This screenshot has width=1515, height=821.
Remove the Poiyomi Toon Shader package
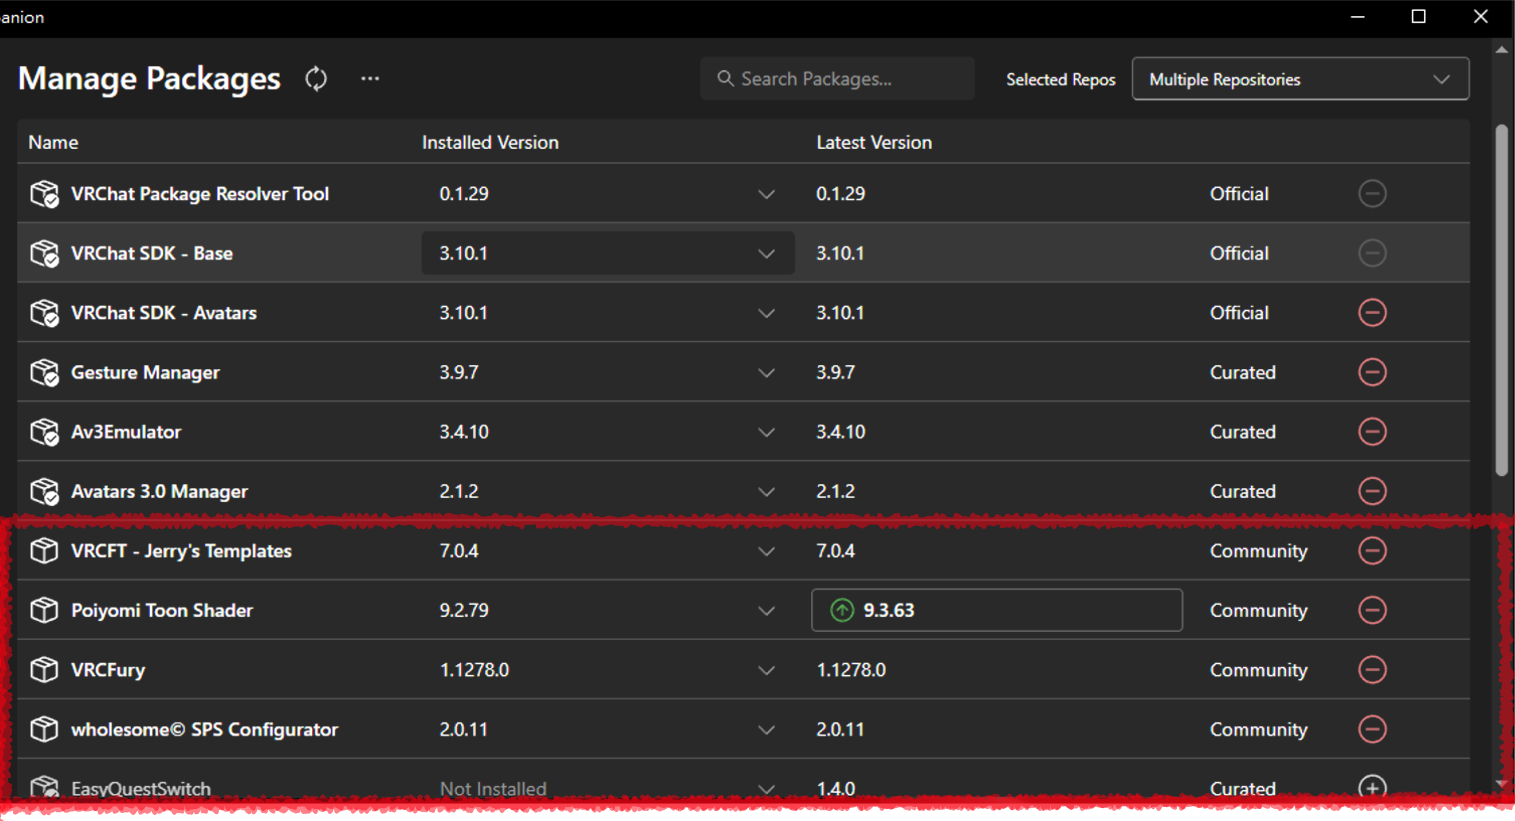click(x=1372, y=610)
